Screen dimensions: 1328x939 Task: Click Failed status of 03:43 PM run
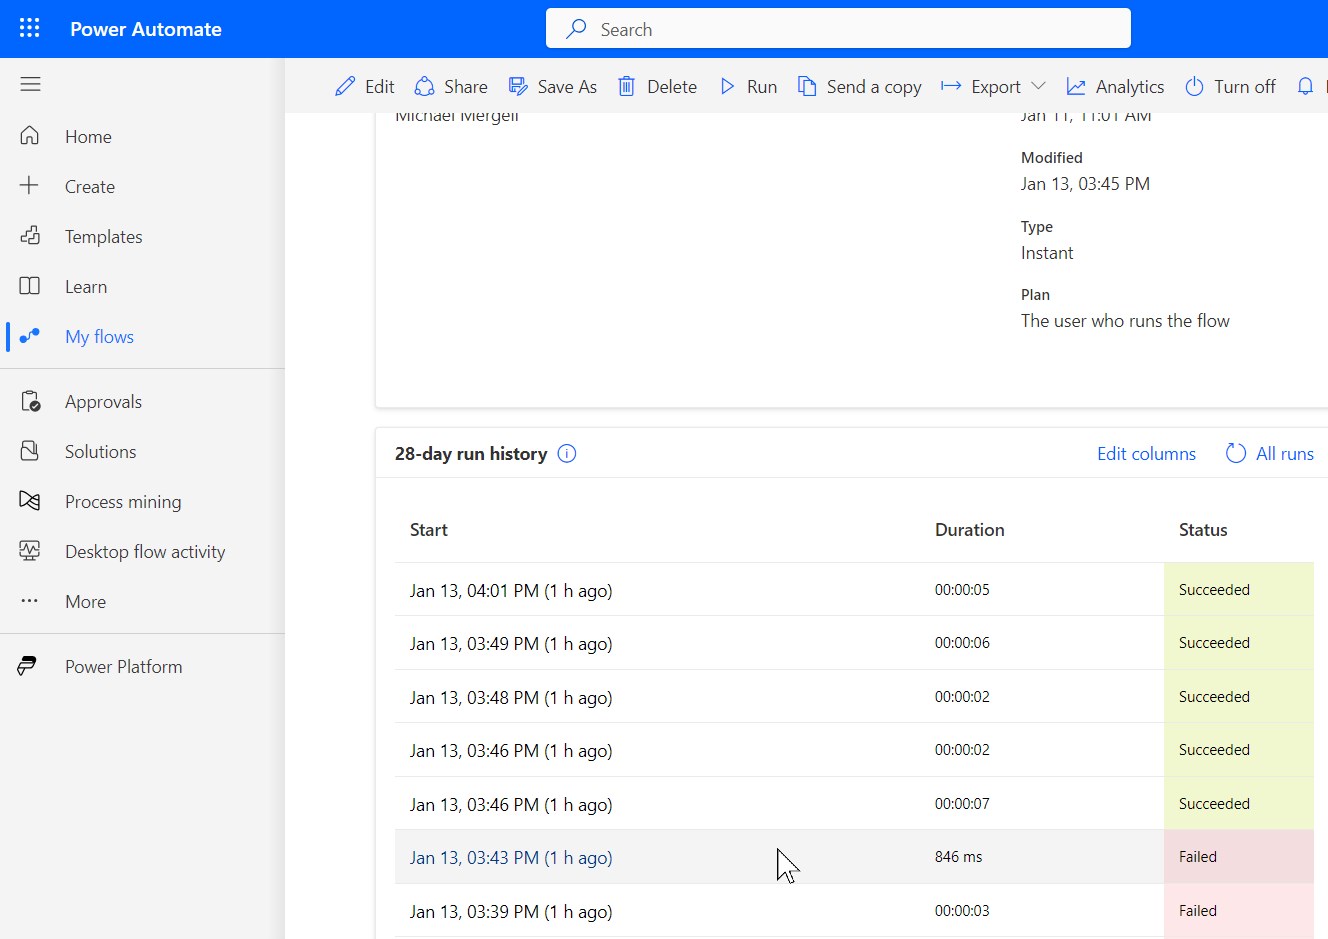coord(1198,856)
